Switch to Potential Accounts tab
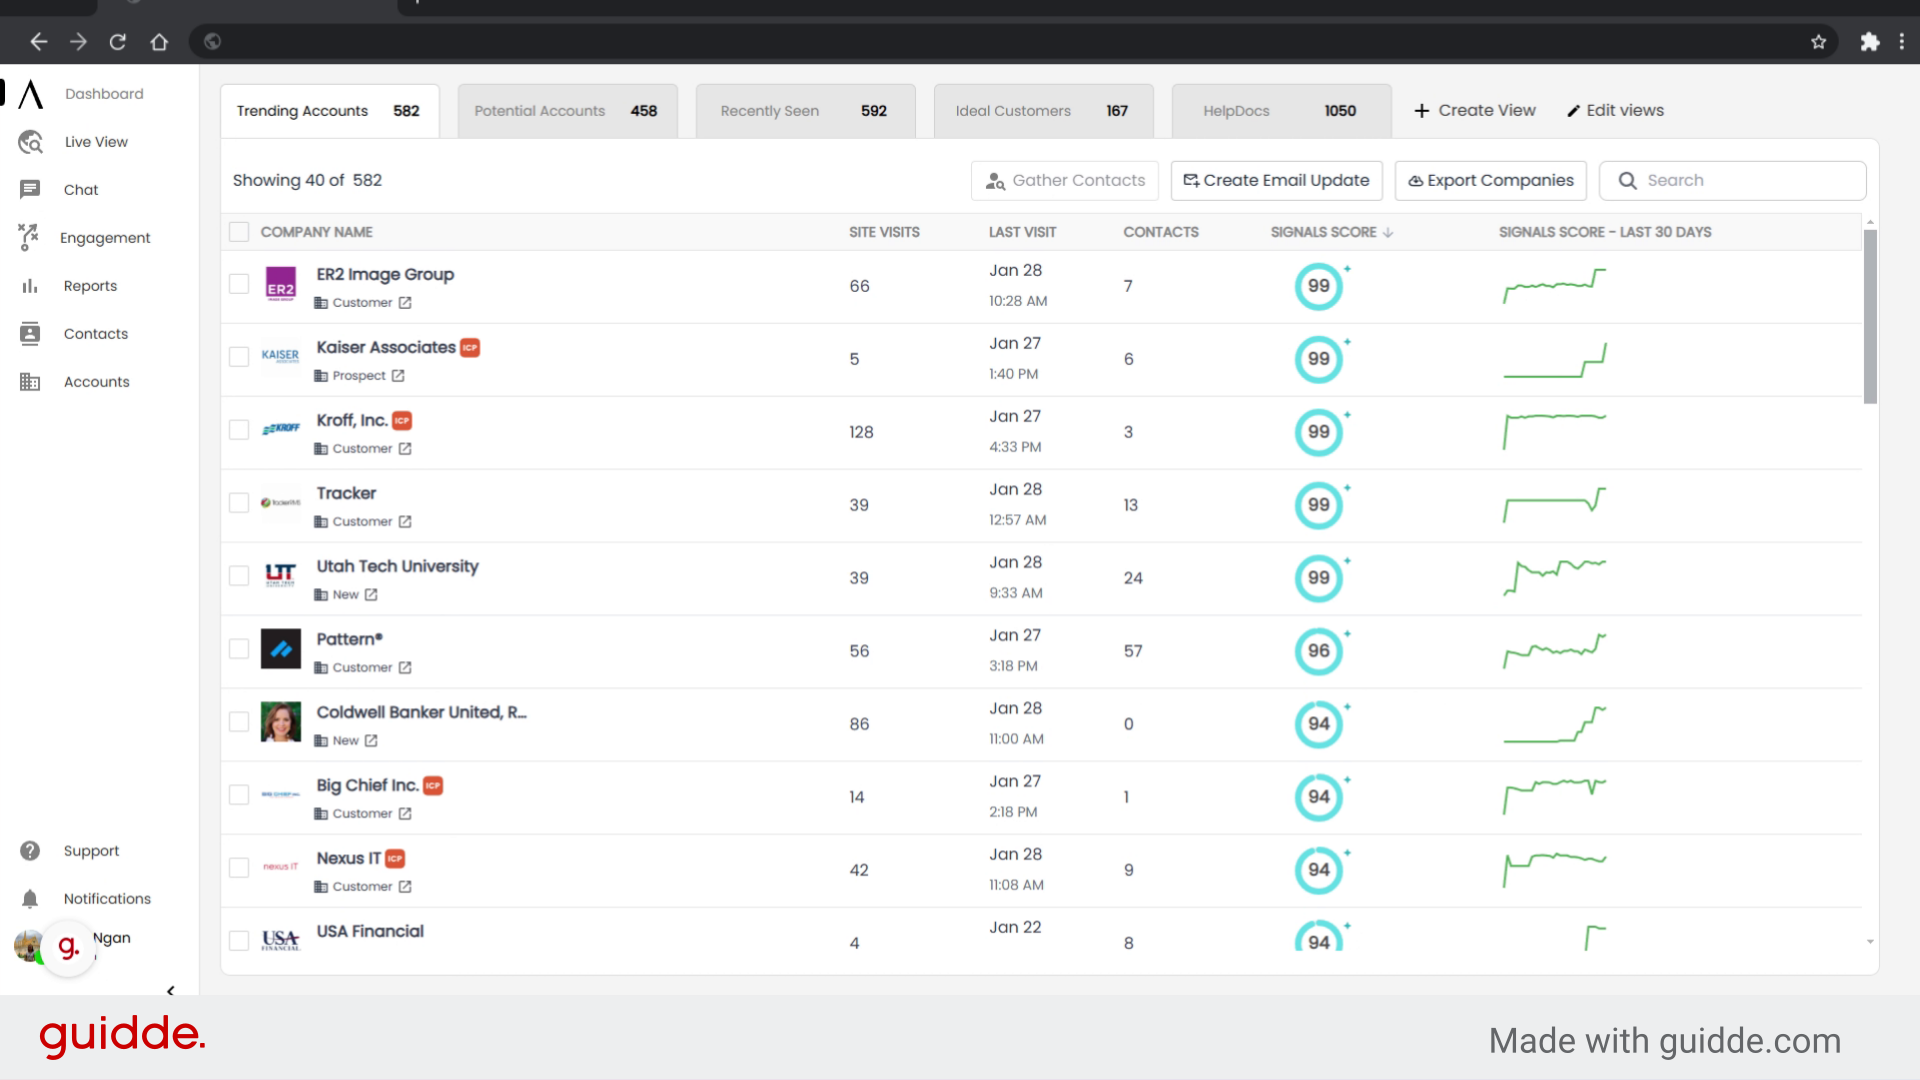This screenshot has height=1080, width=1920. pyautogui.click(x=567, y=111)
